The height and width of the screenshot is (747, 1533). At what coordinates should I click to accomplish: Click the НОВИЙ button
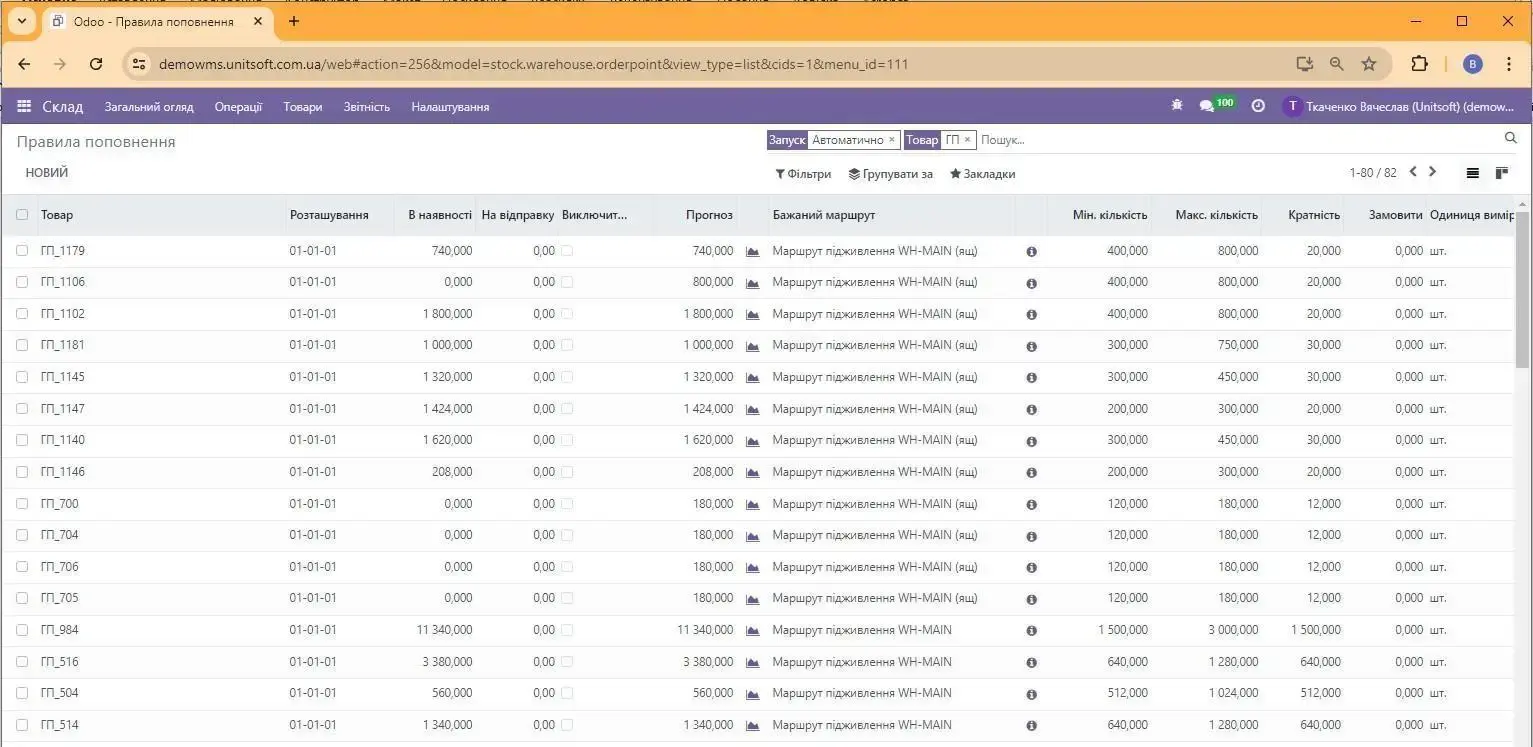tap(48, 171)
